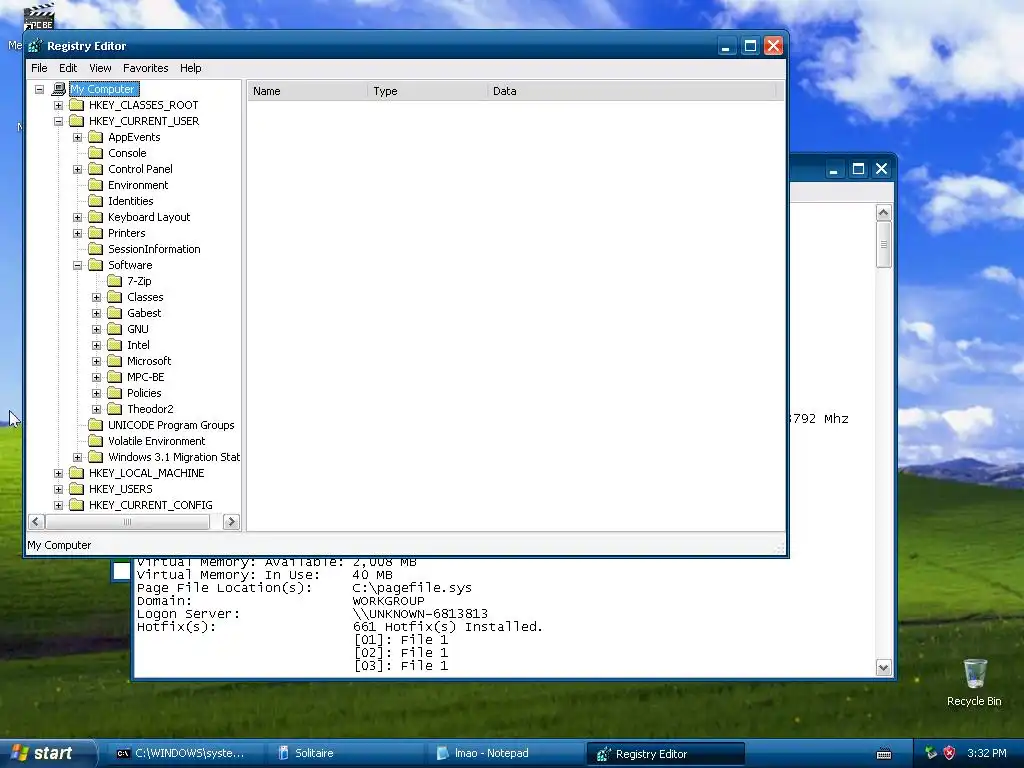Expand the Control Panel key
This screenshot has width=1024, height=768.
tap(77, 169)
